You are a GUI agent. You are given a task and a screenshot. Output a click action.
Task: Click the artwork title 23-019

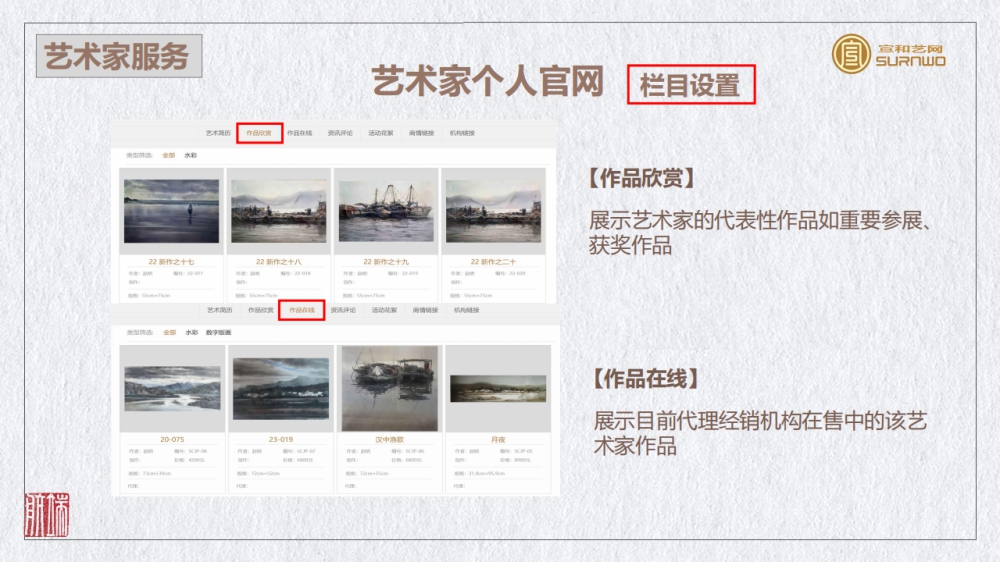pyautogui.click(x=281, y=440)
